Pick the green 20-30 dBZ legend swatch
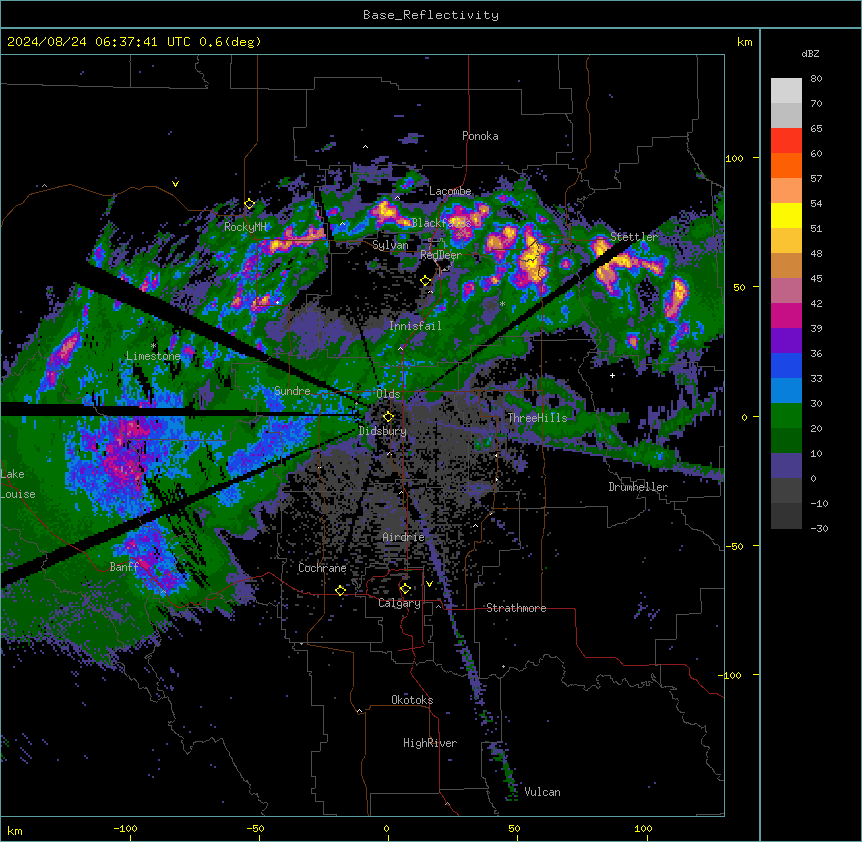862x842 pixels. (786, 416)
